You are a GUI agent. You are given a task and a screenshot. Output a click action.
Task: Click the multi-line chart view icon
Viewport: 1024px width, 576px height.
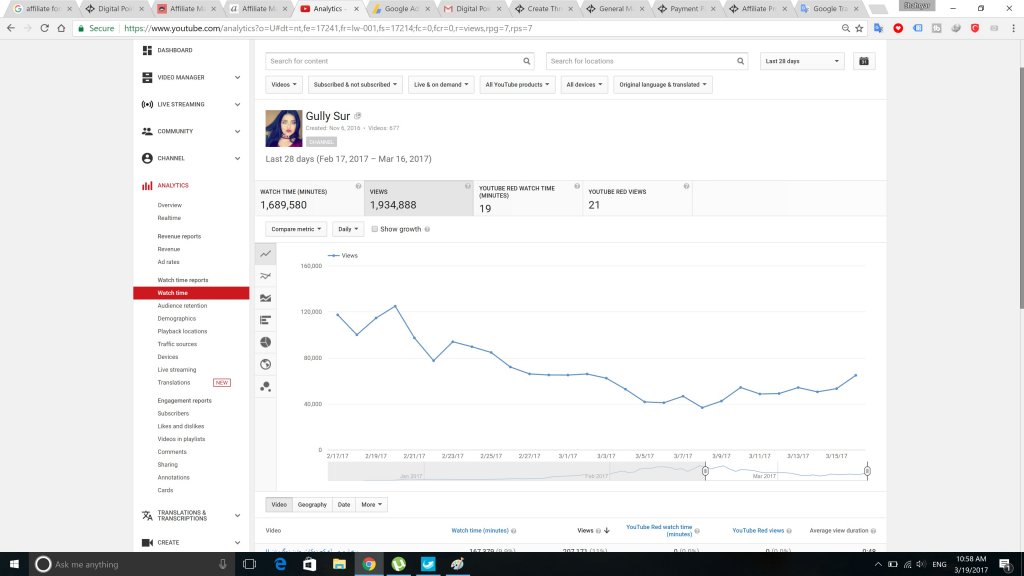265,276
